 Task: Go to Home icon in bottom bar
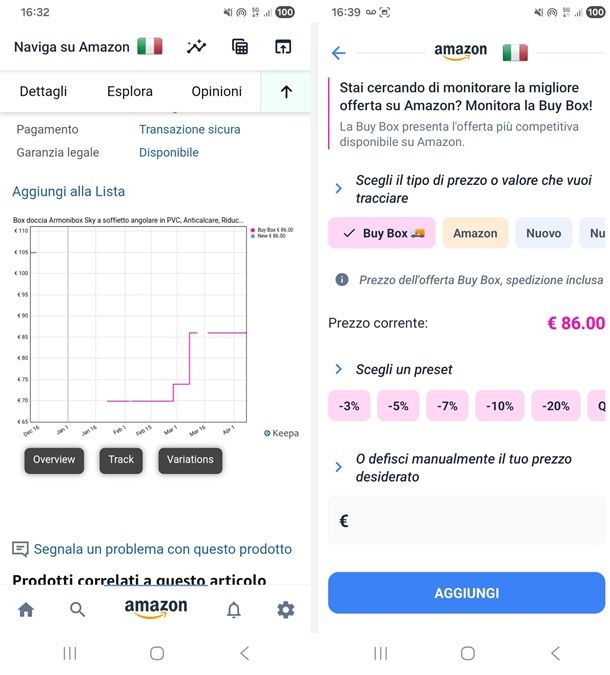[x=26, y=609]
